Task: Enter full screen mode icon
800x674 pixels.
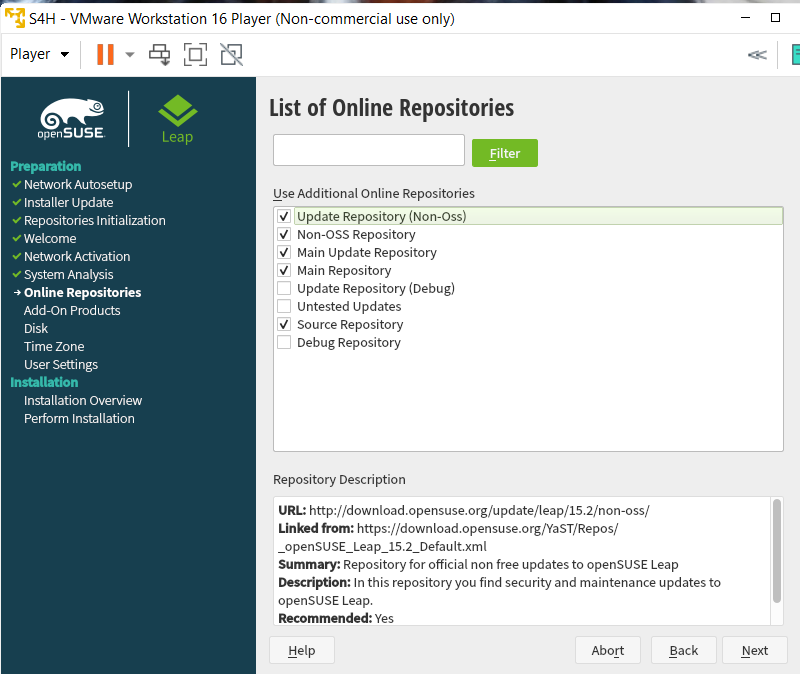Action: tap(195, 55)
